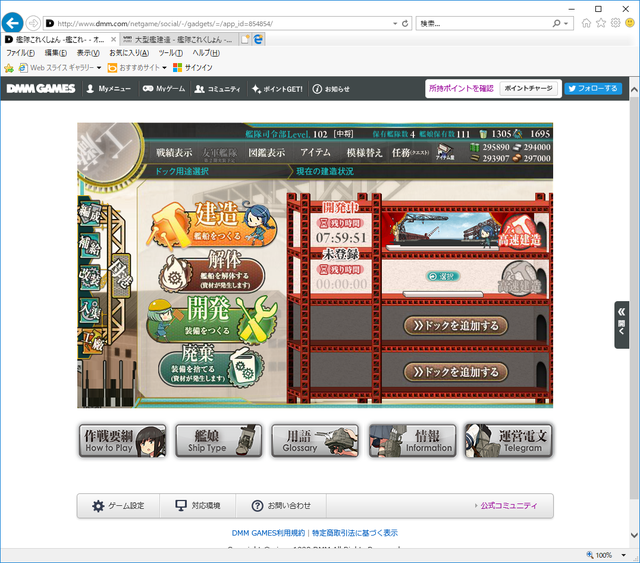The width and height of the screenshot is (640, 563).
Task: Open the DMM GAMES logo
Action: pyautogui.click(x=41, y=89)
